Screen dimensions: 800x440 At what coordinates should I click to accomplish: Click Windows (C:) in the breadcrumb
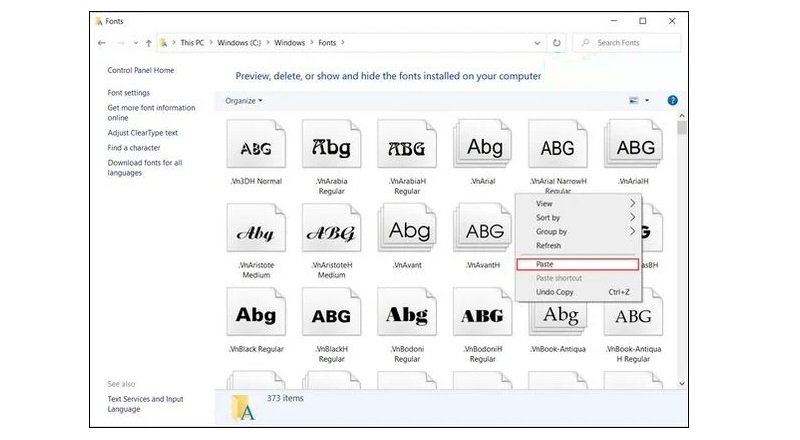pos(239,43)
